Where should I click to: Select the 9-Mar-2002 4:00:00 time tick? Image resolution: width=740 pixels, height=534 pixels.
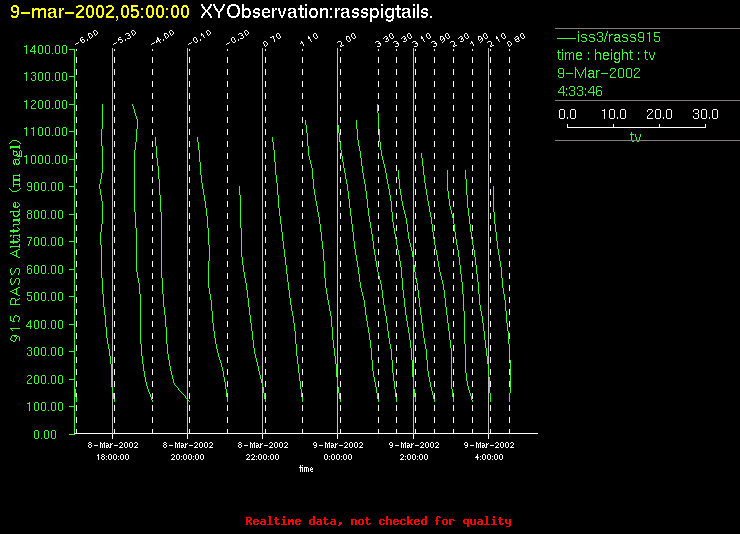tap(489, 450)
